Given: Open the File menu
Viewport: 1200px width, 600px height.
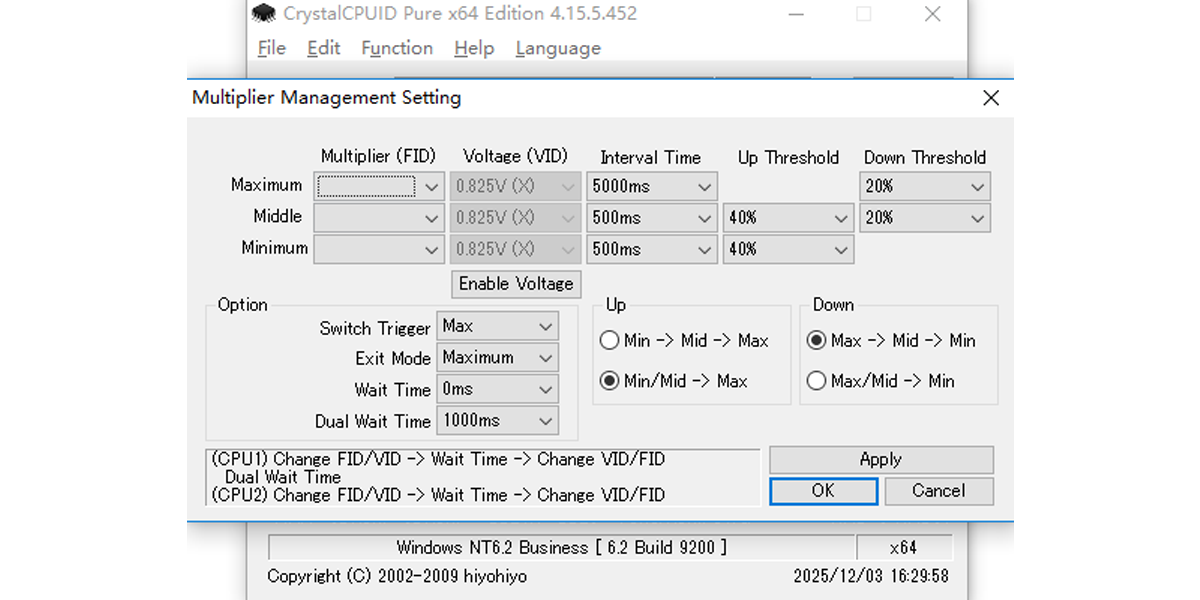Looking at the screenshot, I should pyautogui.click(x=271, y=48).
